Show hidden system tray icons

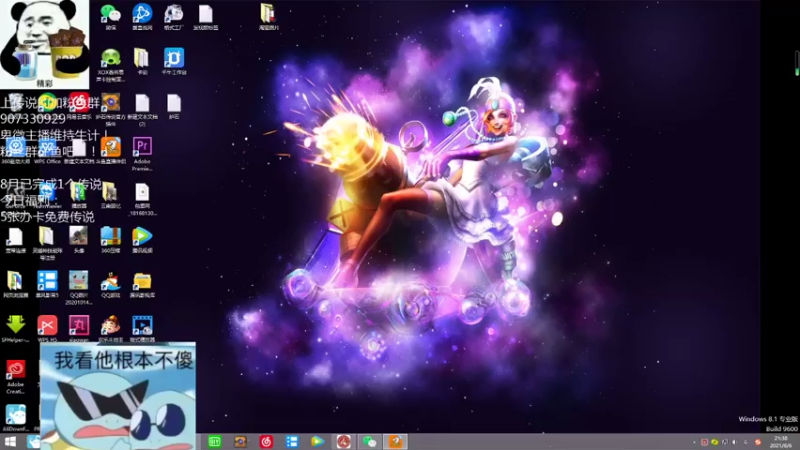(694, 442)
